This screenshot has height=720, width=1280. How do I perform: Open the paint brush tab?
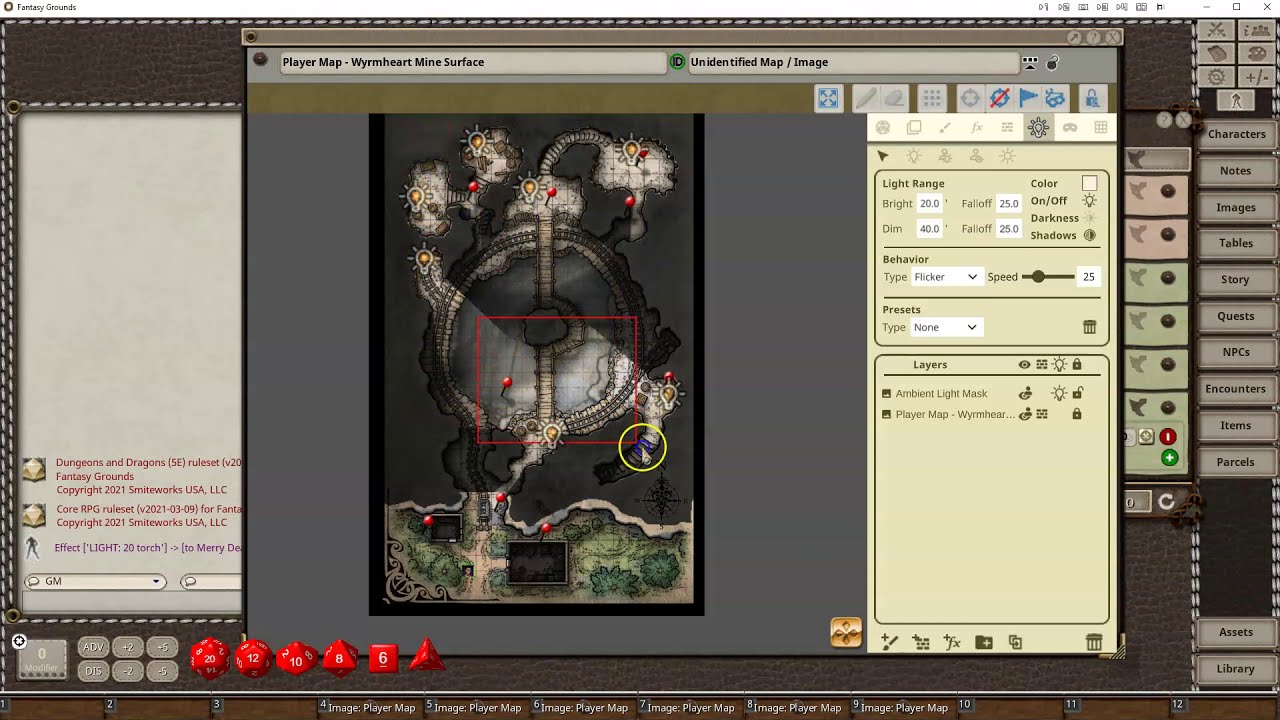[x=945, y=127]
